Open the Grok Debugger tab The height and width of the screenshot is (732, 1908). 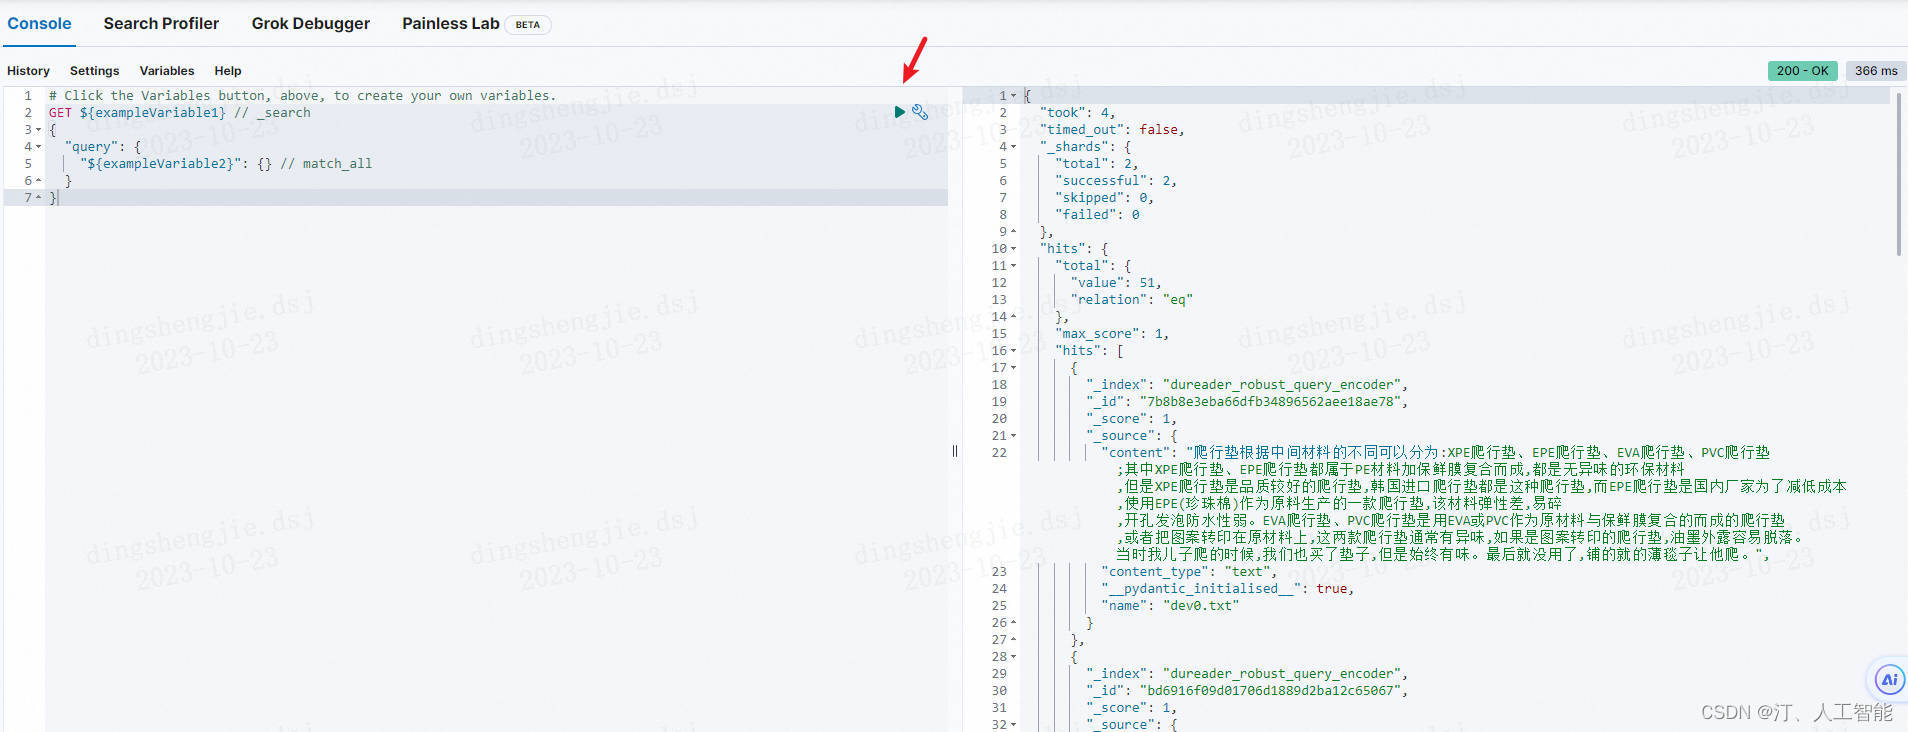tap(311, 23)
